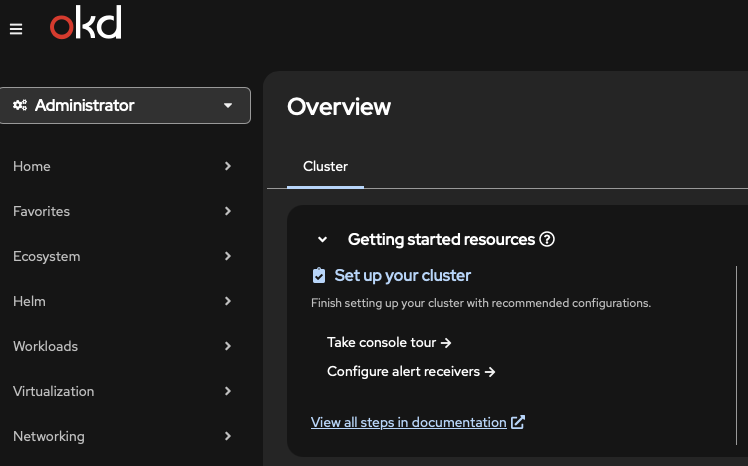This screenshot has width=748, height=466.
Task: Open the Administrator perspective dropdown
Action: (125, 105)
